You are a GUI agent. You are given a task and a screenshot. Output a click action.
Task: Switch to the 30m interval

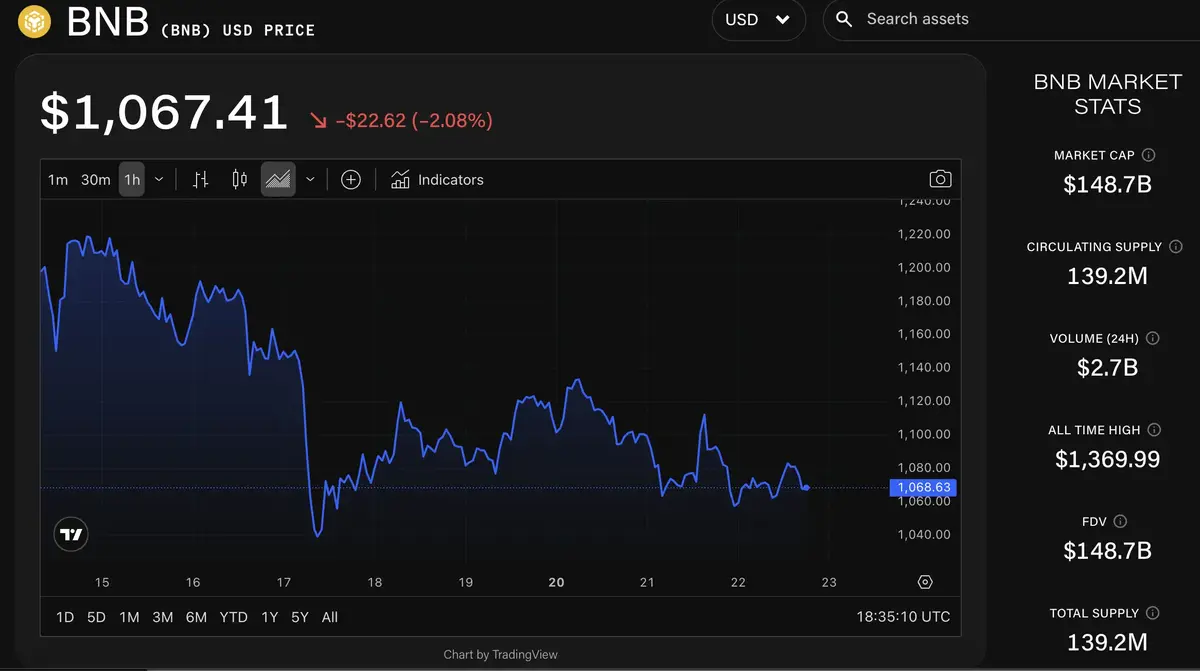[95, 180]
